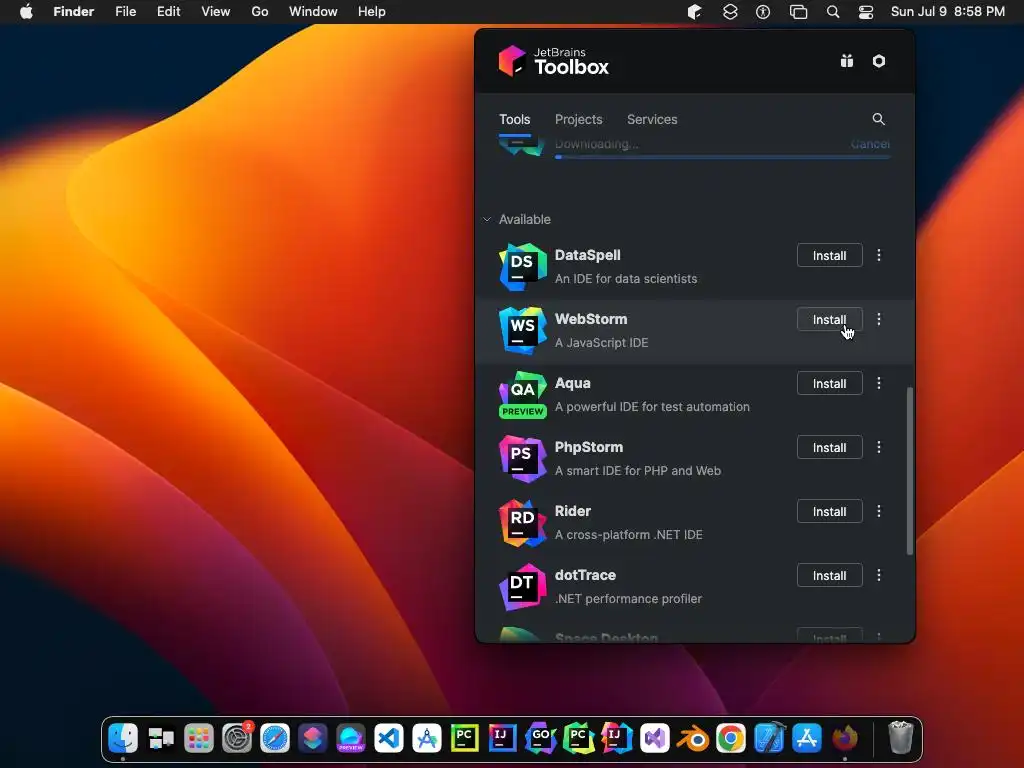The width and height of the screenshot is (1024, 768).
Task: Install DataSpell
Action: click(x=829, y=255)
